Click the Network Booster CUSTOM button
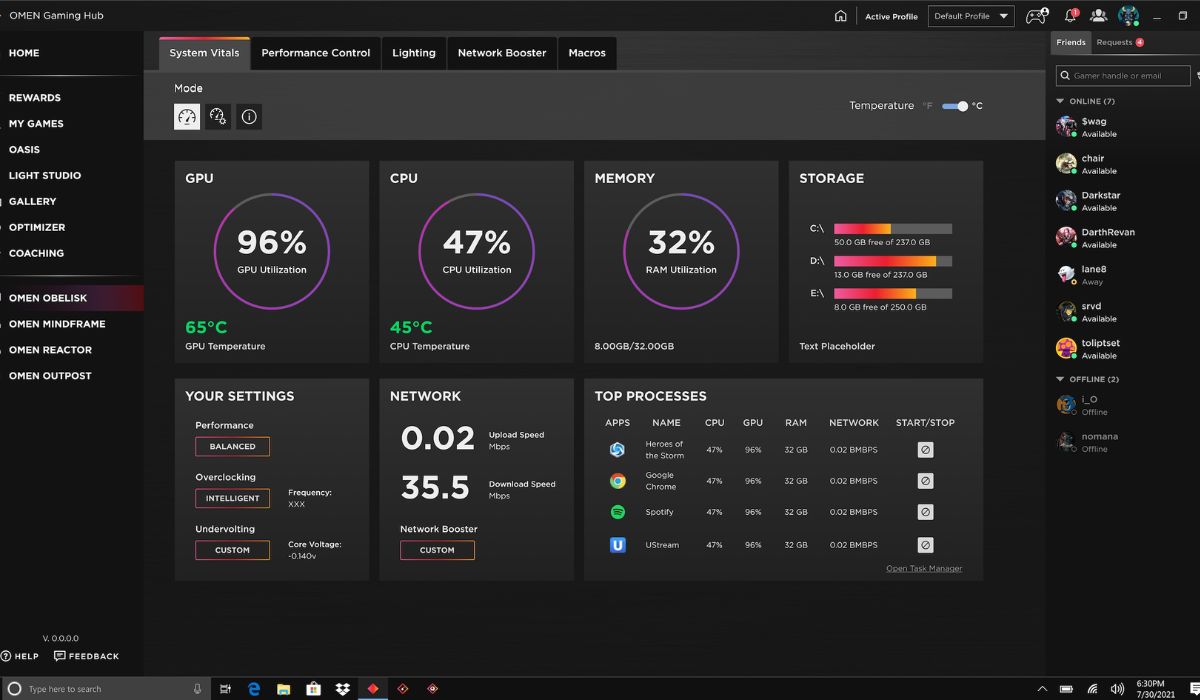1200x700 pixels. (x=437, y=550)
